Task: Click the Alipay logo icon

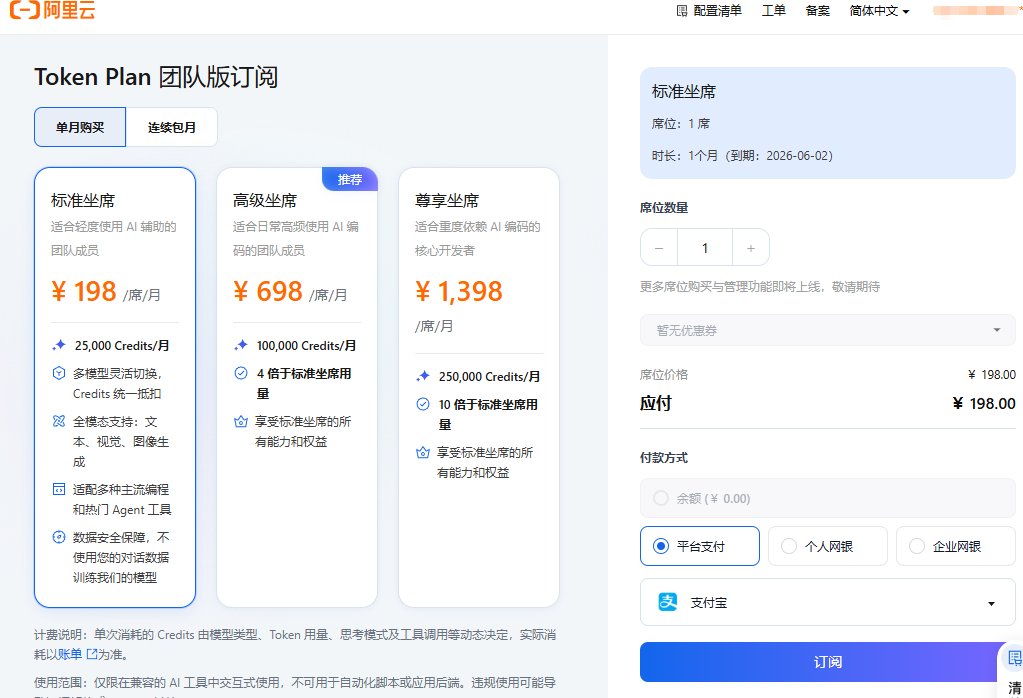Action: tap(667, 602)
